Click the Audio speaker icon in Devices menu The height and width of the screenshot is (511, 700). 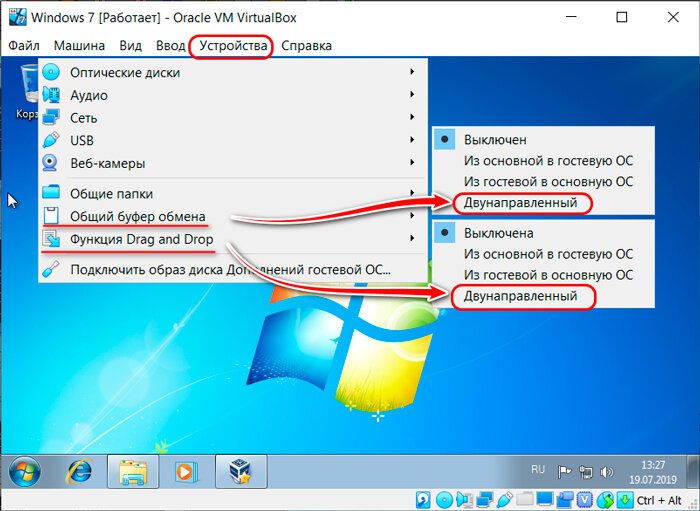(x=51, y=95)
